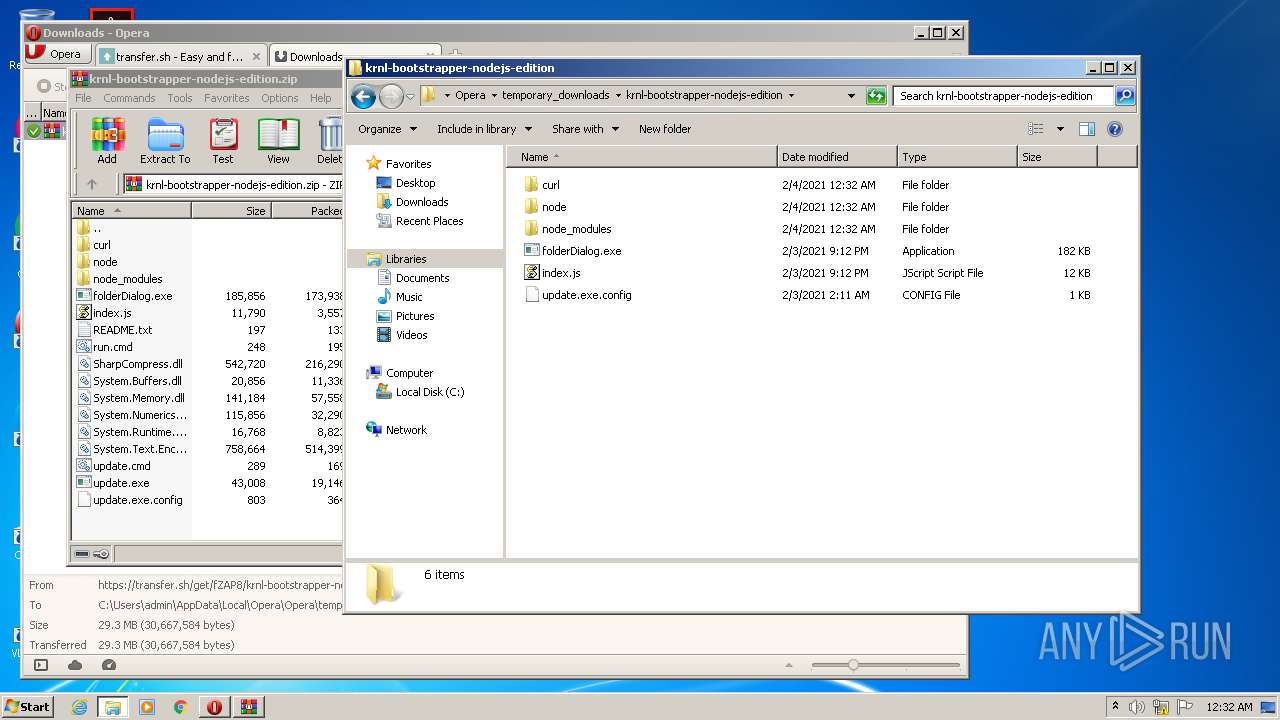Open recent pages dropdown next to Forward
Screen dimensions: 1280x720
[410, 97]
